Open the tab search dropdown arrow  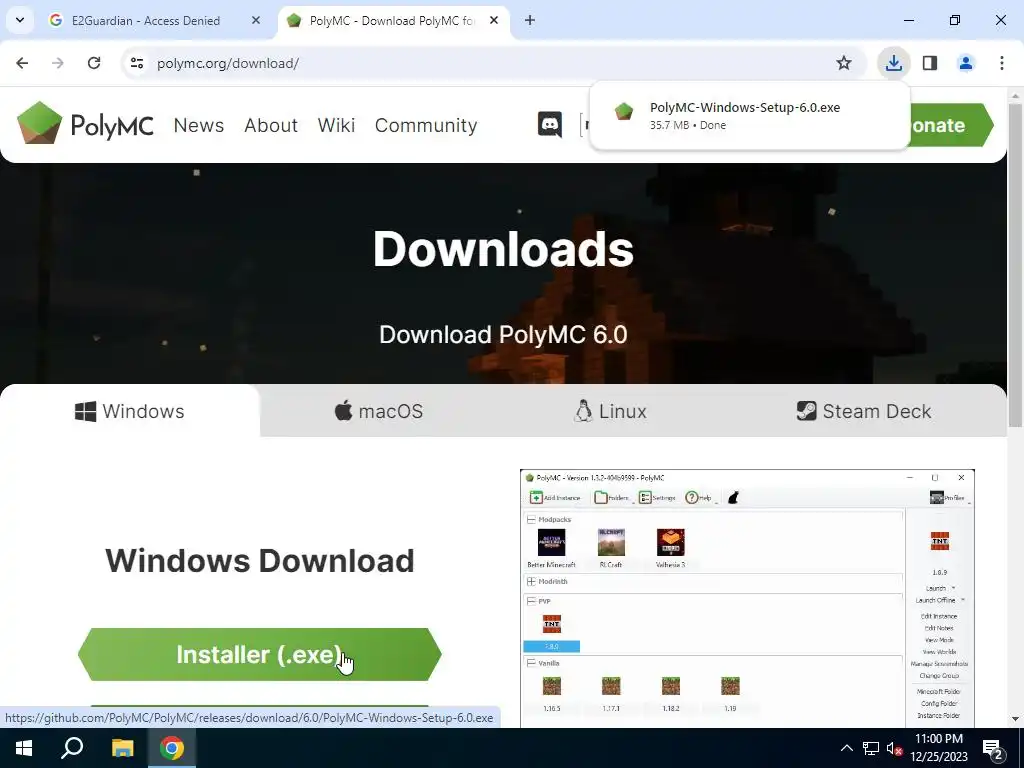pos(20,20)
